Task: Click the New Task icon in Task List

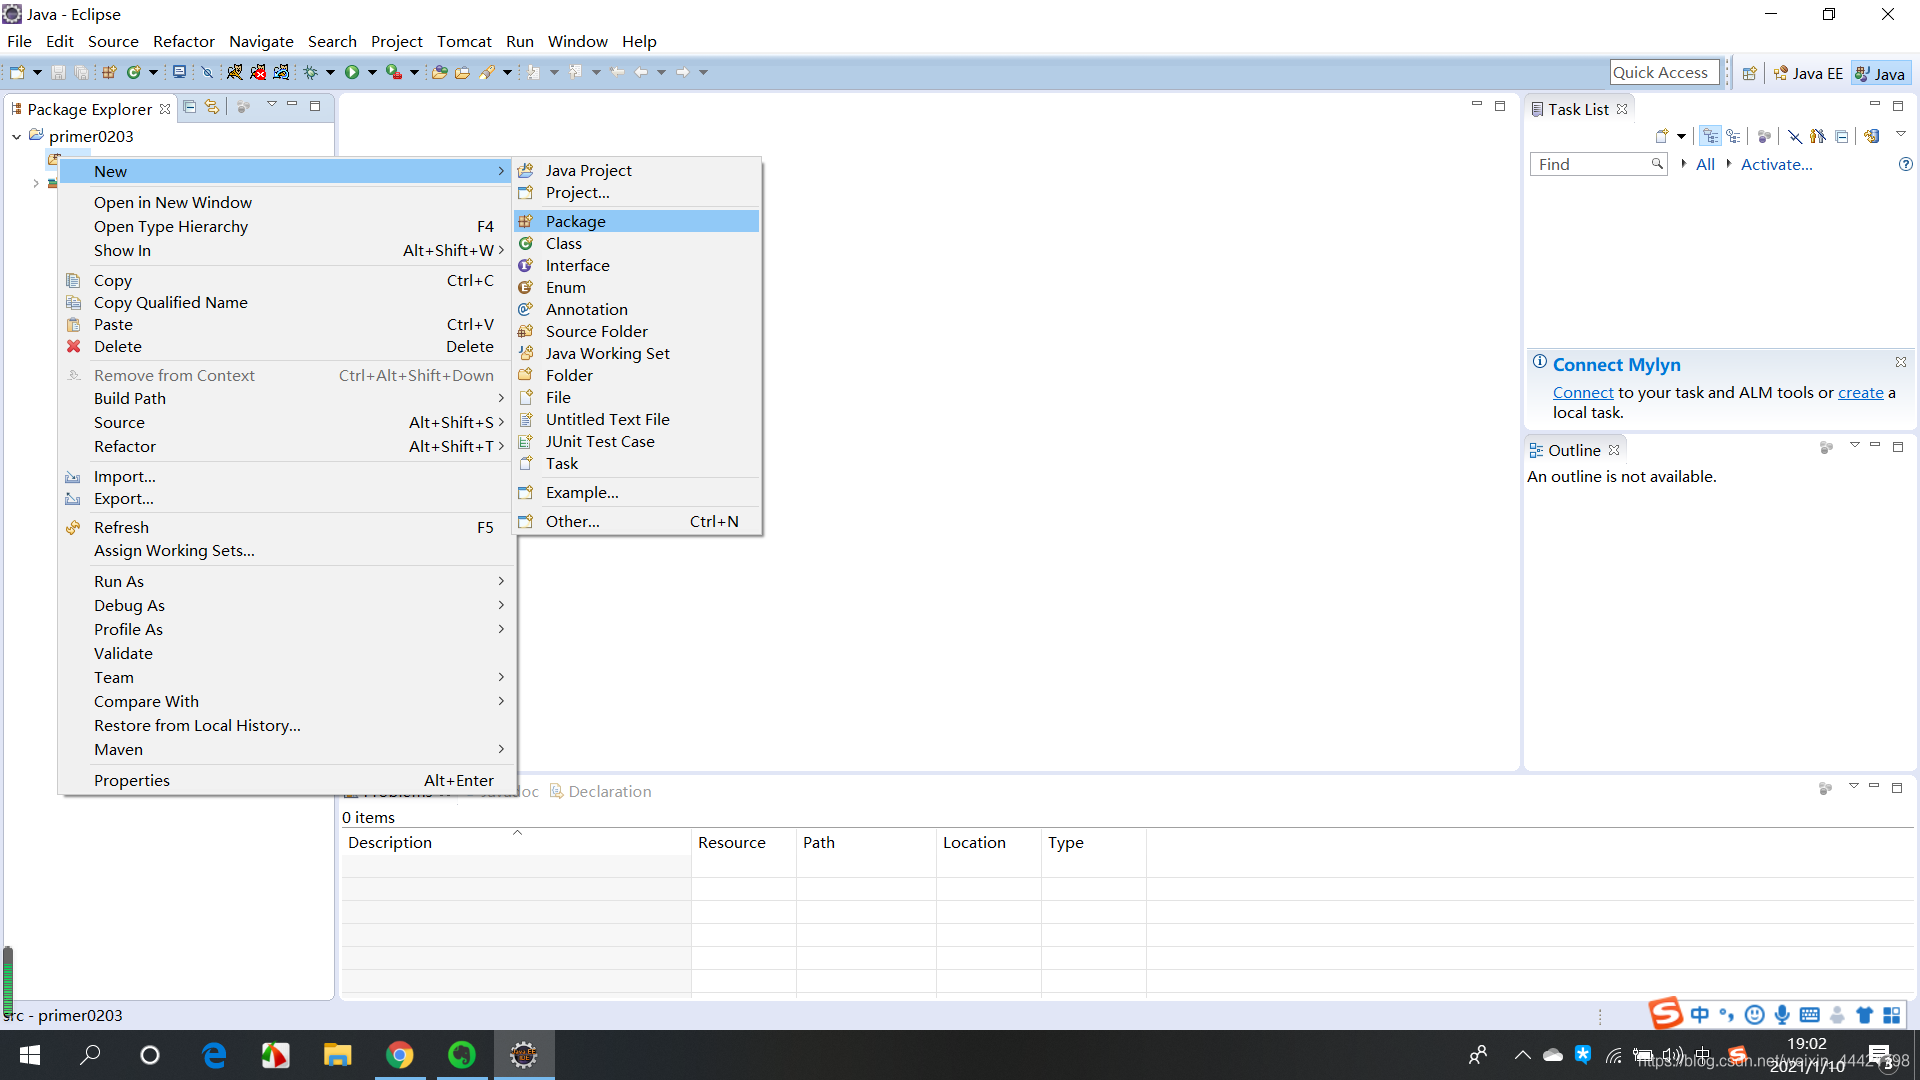Action: 1662,136
